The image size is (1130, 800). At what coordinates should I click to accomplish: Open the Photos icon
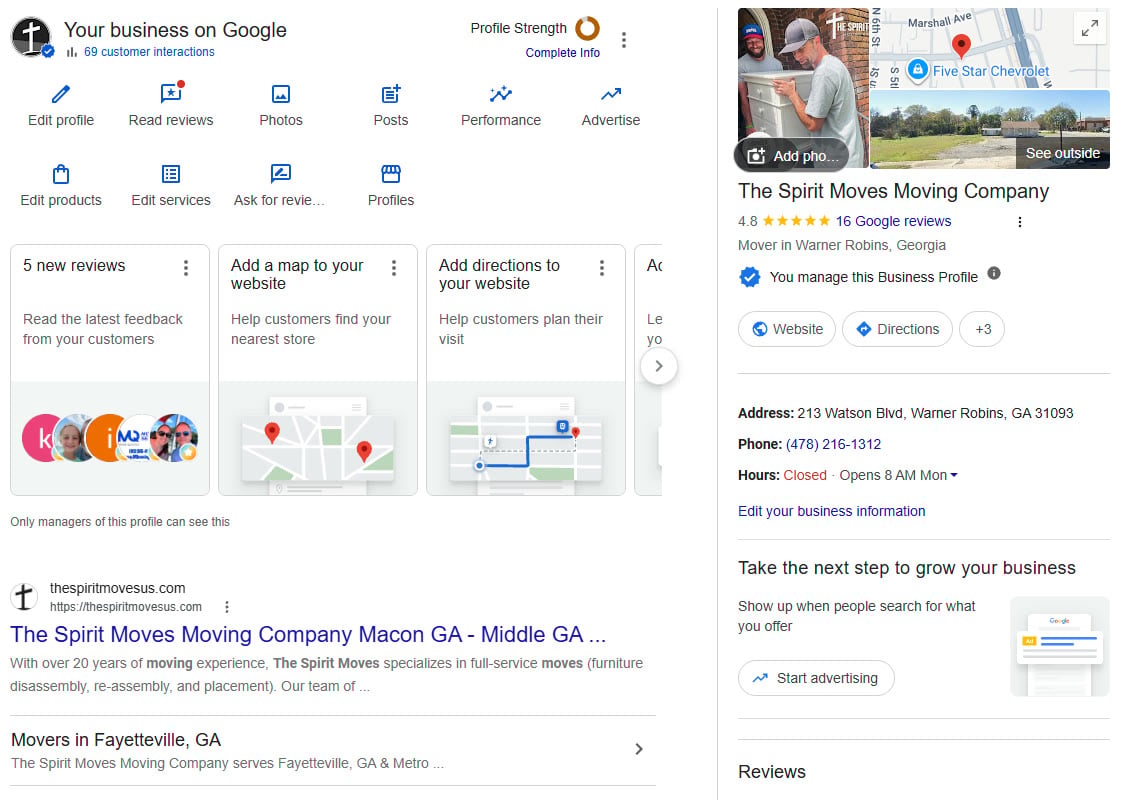[281, 94]
